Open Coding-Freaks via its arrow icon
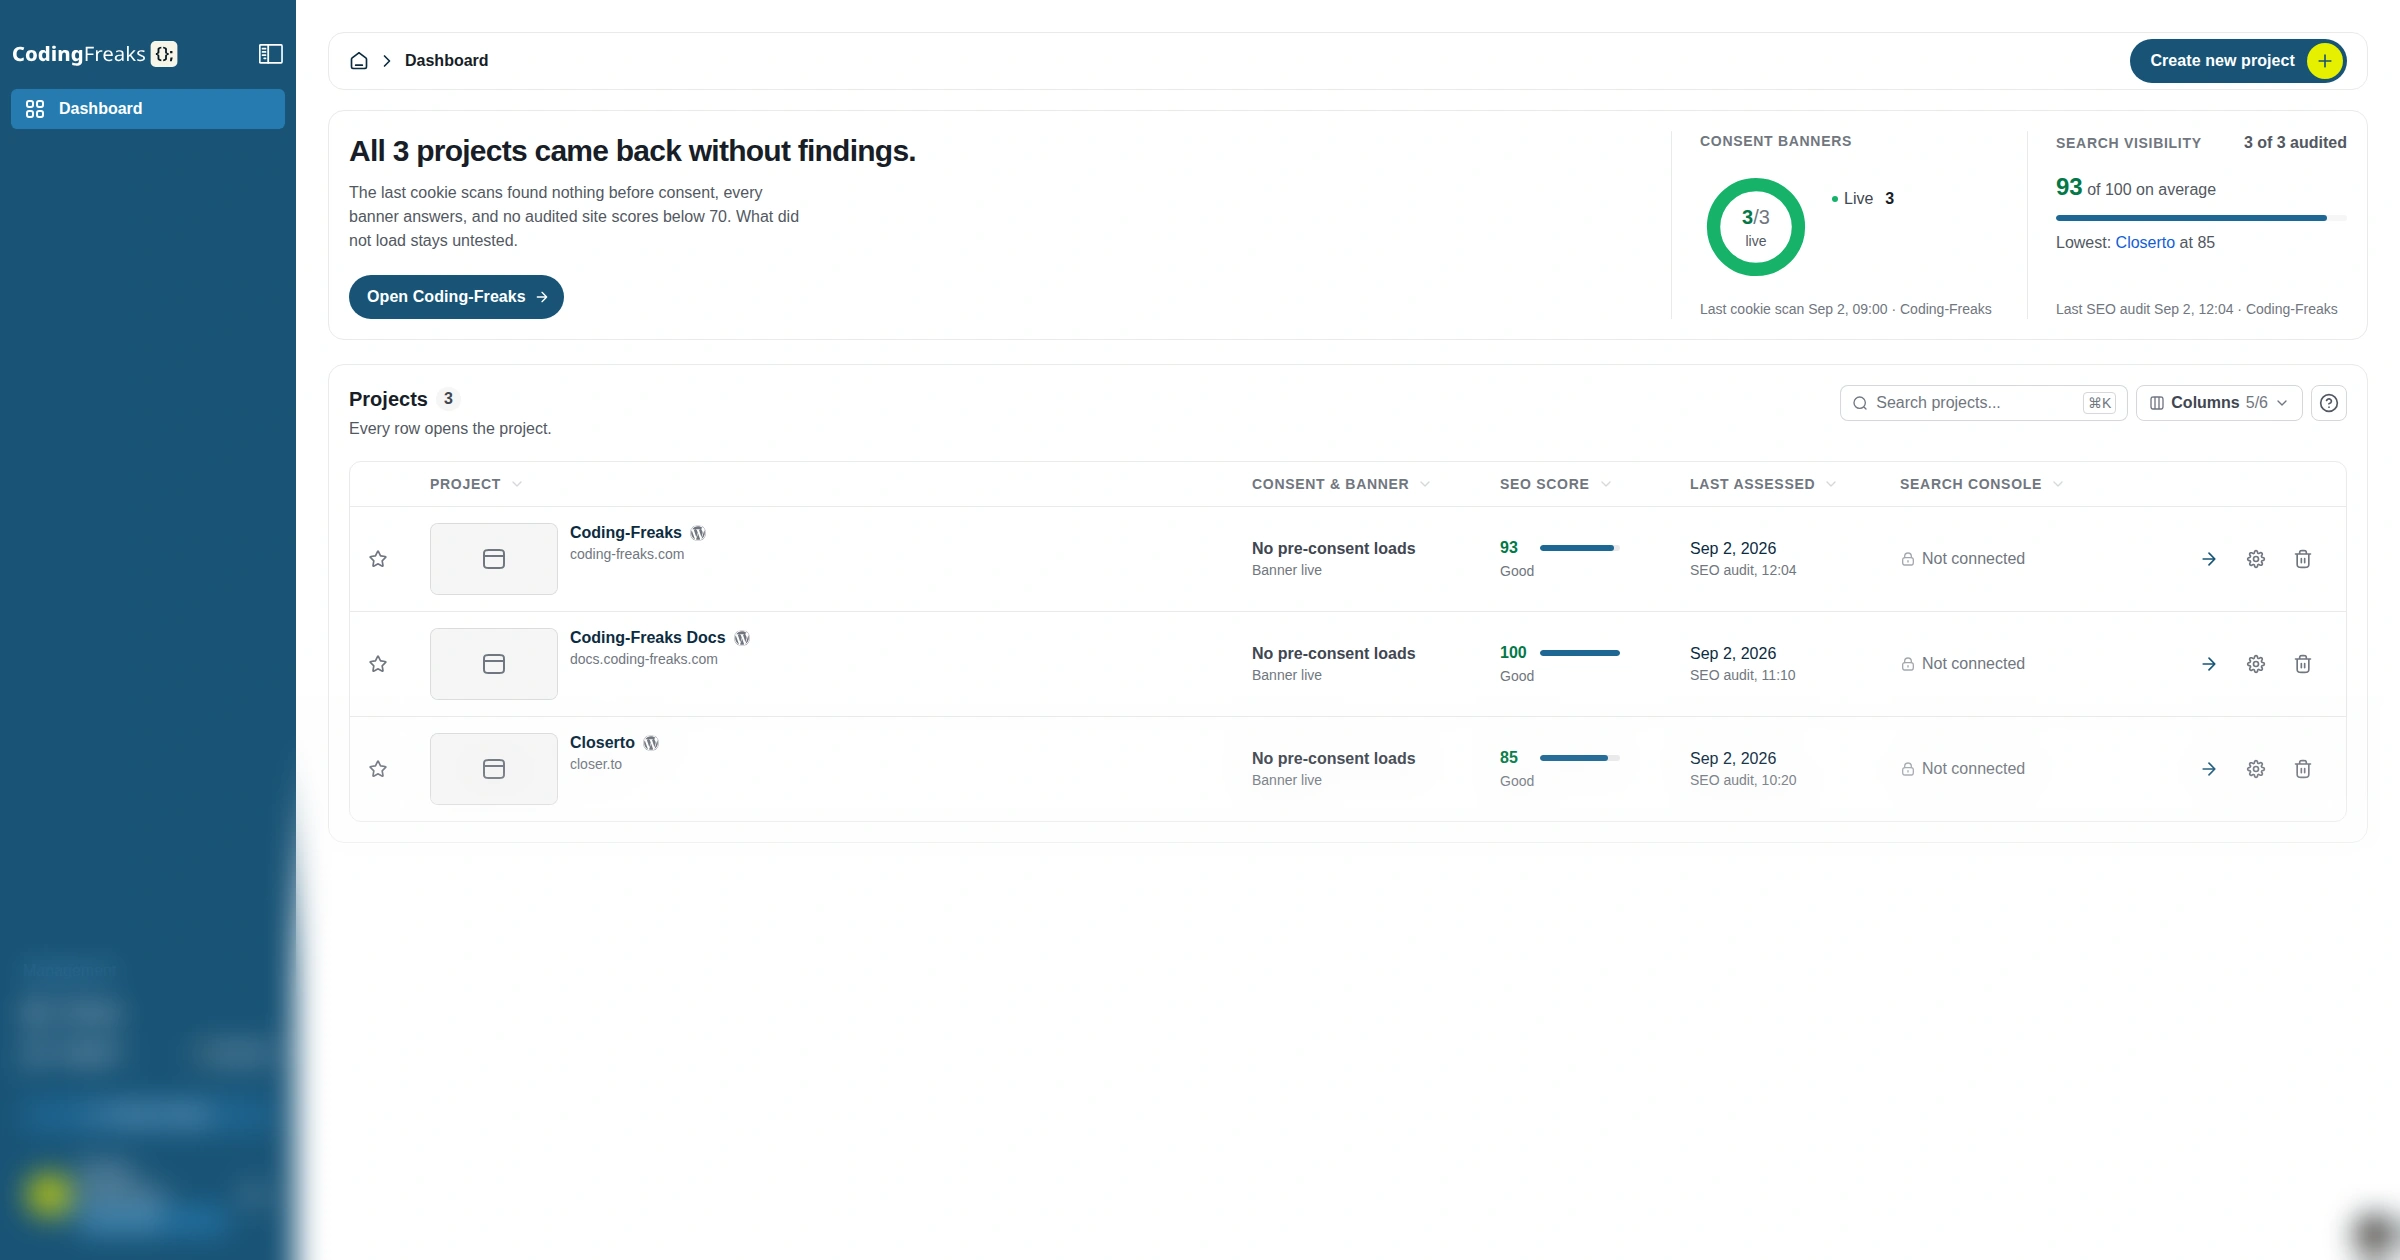 pos(2209,559)
